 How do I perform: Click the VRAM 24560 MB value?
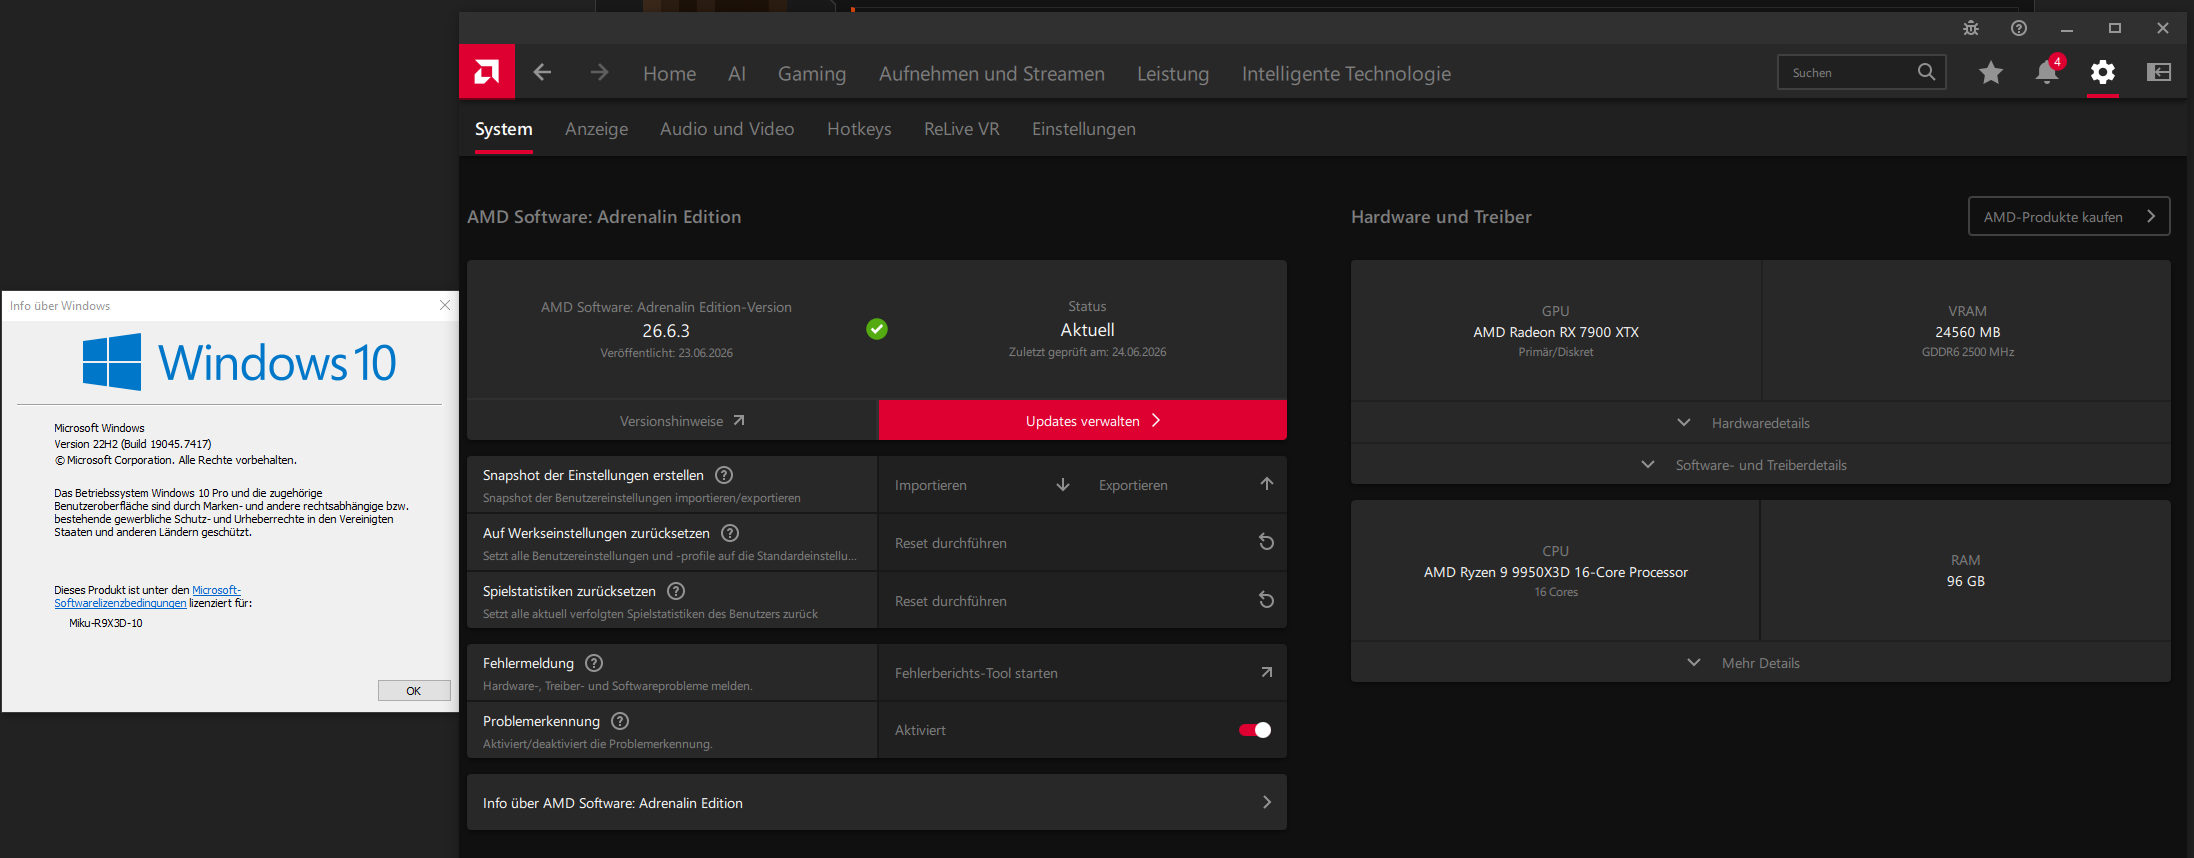coord(1968,332)
